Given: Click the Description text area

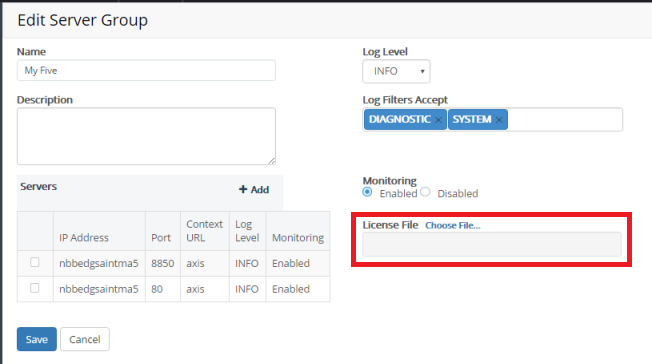Looking at the screenshot, I should coord(146,136).
